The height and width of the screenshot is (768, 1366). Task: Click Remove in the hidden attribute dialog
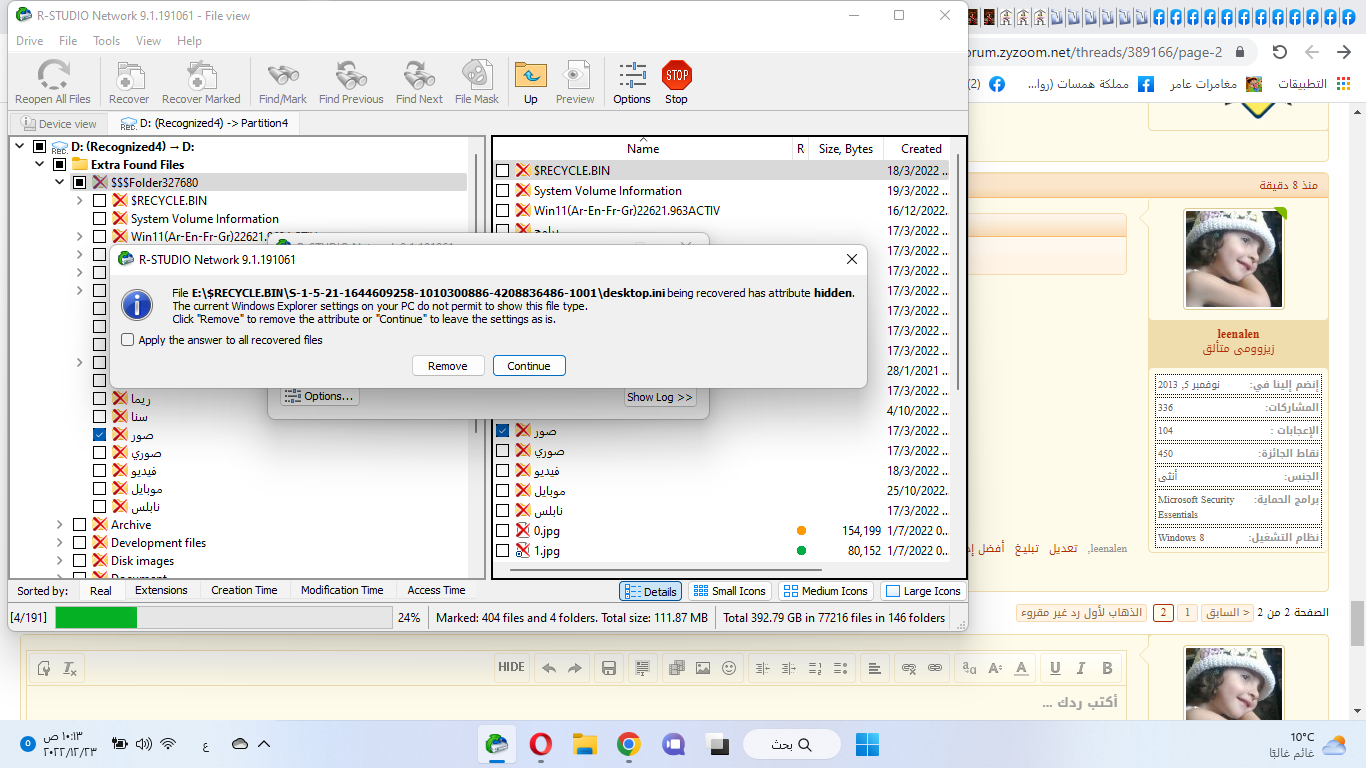click(x=448, y=366)
